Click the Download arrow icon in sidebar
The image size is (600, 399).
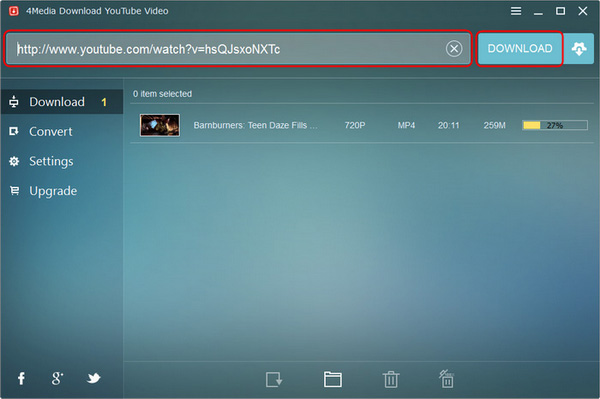pos(14,102)
